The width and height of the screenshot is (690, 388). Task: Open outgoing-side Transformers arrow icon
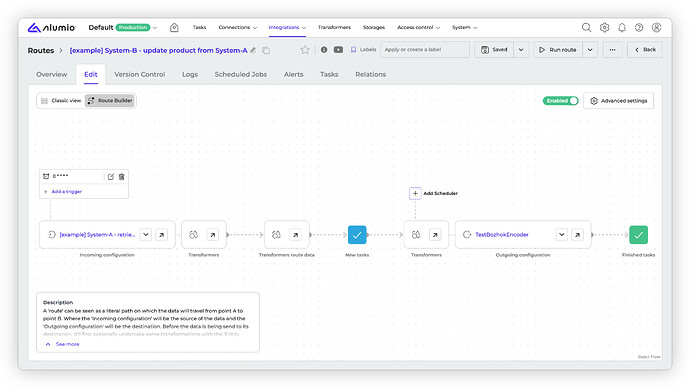(435, 234)
